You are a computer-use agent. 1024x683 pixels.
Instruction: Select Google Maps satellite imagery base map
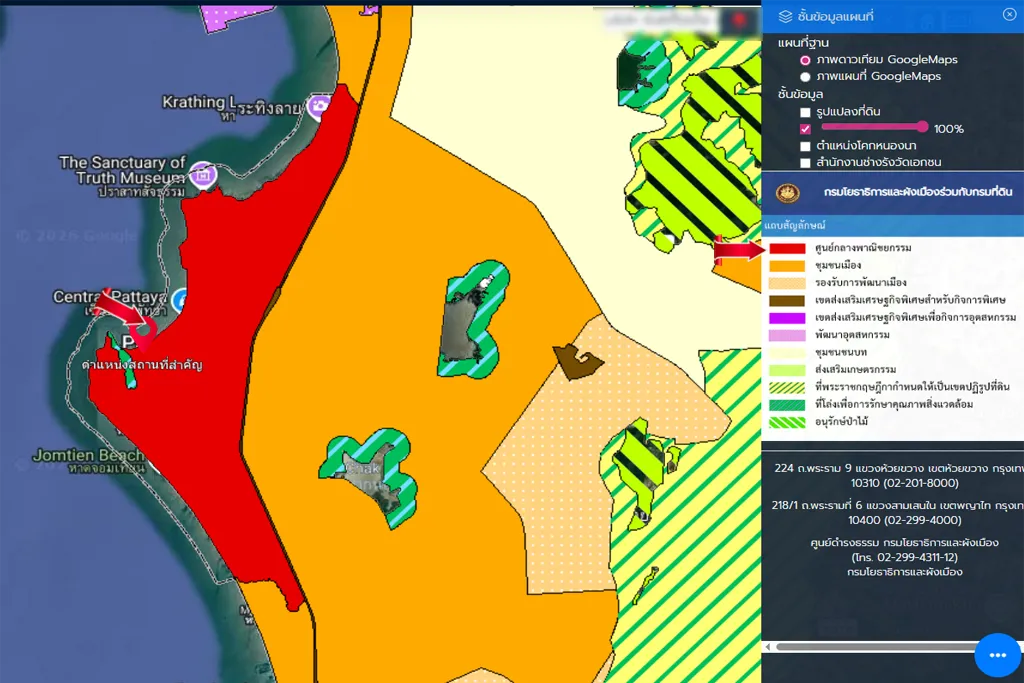click(805, 60)
